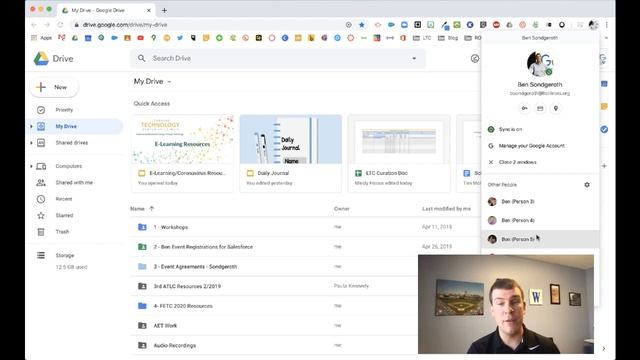The width and height of the screenshot is (640, 360).
Task: Click Manage your Google Account
Action: [x=540, y=146]
